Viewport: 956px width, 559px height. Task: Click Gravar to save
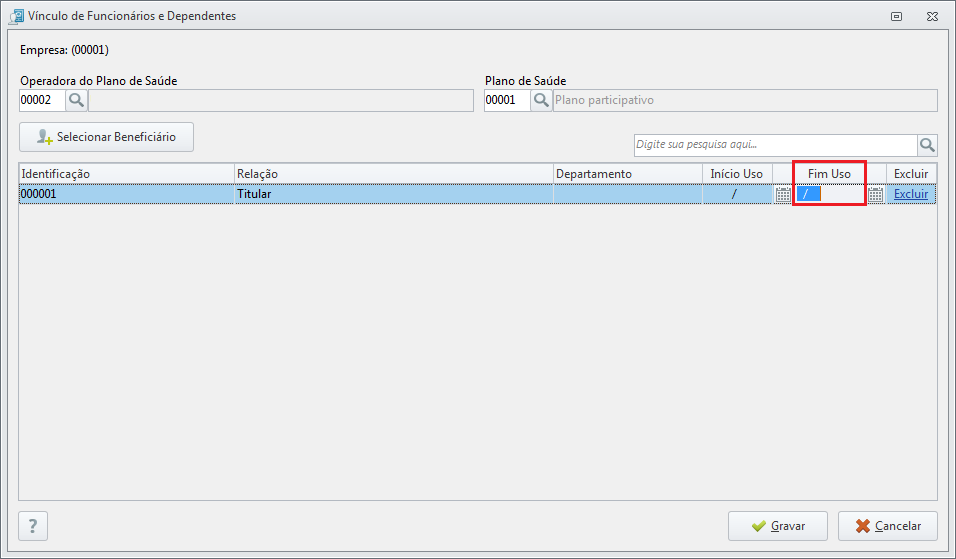777,526
